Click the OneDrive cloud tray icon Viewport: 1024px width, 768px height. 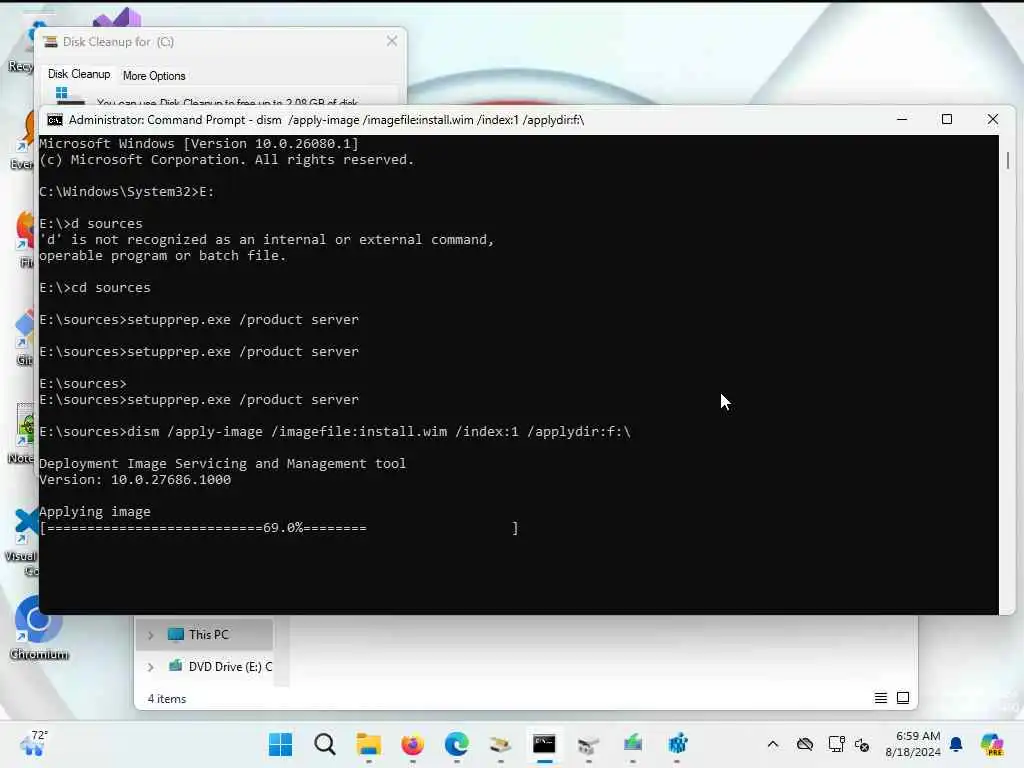point(805,744)
